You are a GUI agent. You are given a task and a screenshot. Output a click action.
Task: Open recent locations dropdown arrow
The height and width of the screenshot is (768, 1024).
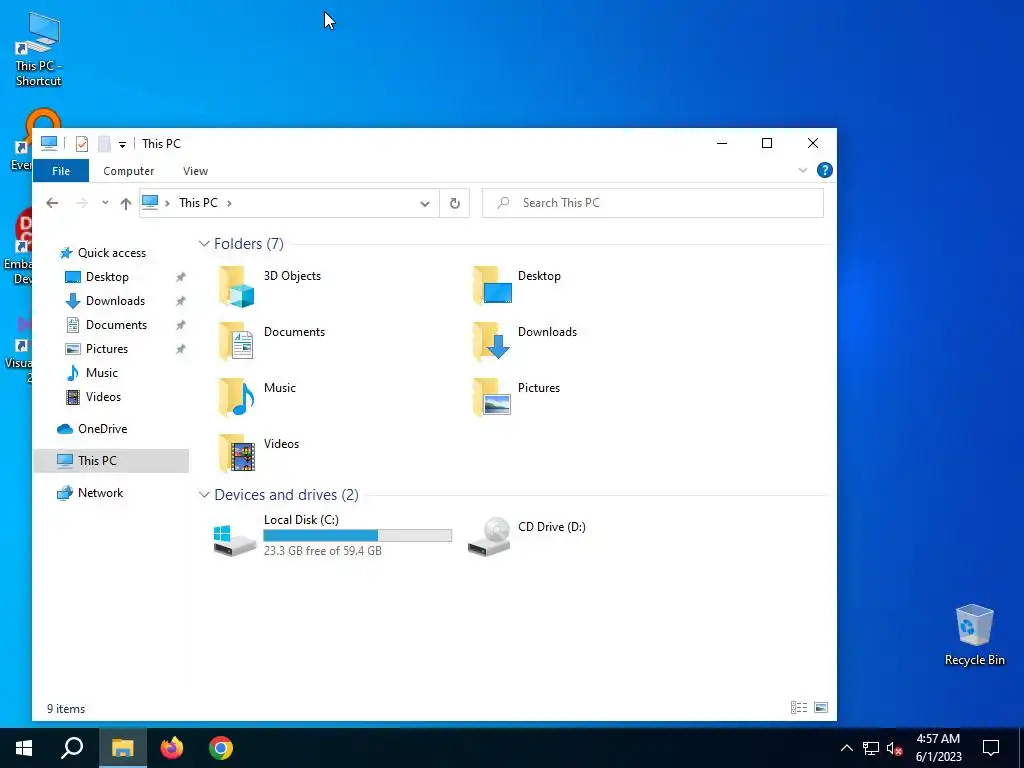click(105, 203)
